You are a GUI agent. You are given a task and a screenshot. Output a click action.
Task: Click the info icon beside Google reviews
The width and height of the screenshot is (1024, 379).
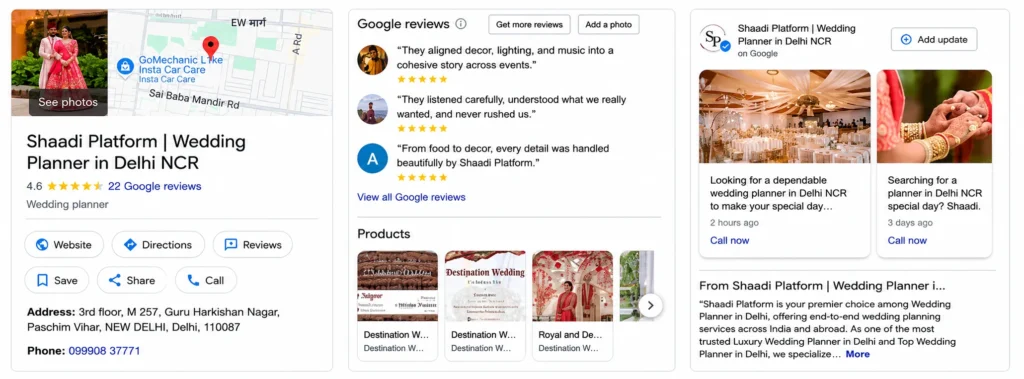pyautogui.click(x=461, y=24)
